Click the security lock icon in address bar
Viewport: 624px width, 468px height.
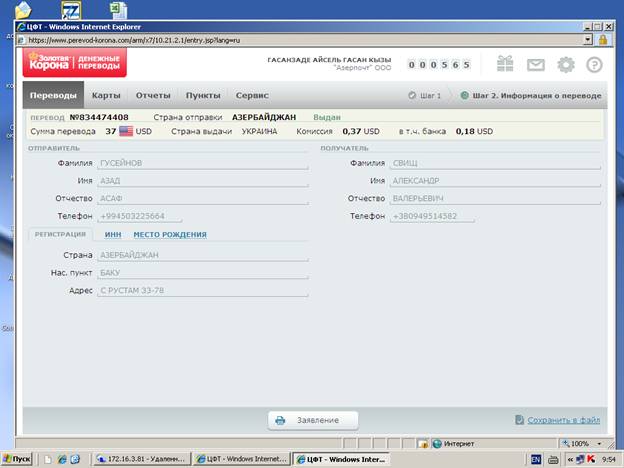[x=603, y=40]
